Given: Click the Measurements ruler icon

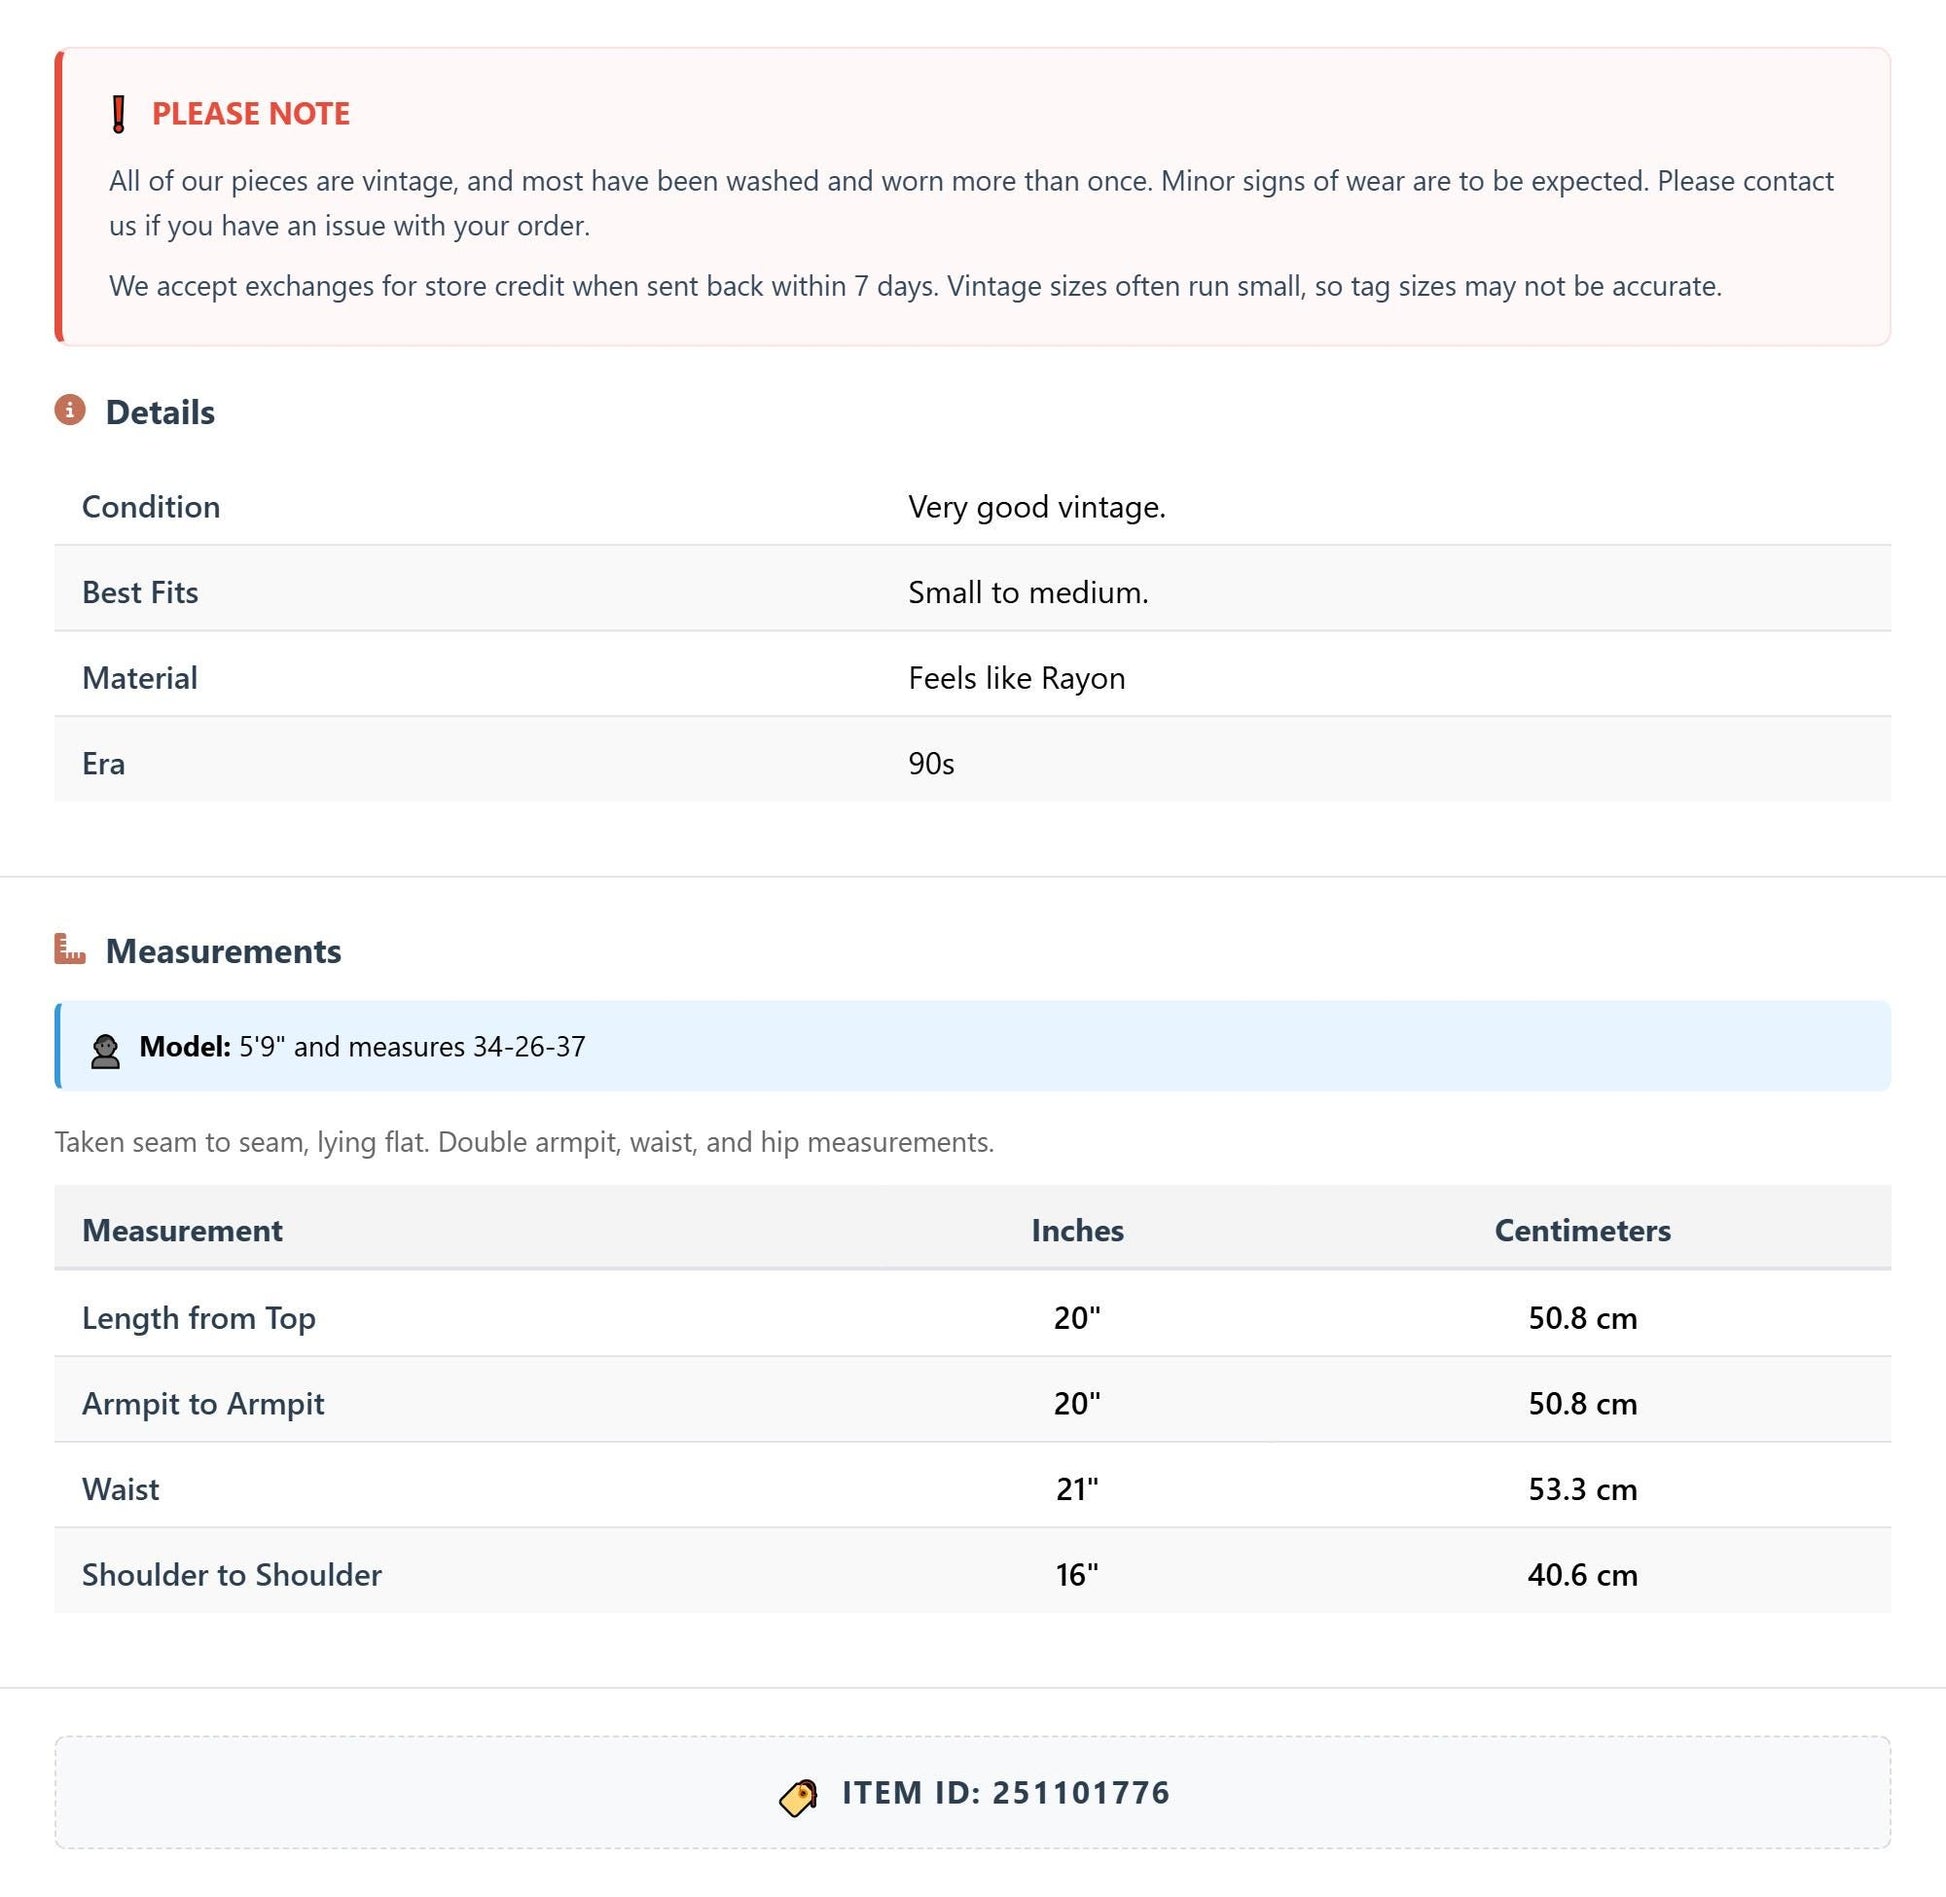Looking at the screenshot, I should [70, 949].
